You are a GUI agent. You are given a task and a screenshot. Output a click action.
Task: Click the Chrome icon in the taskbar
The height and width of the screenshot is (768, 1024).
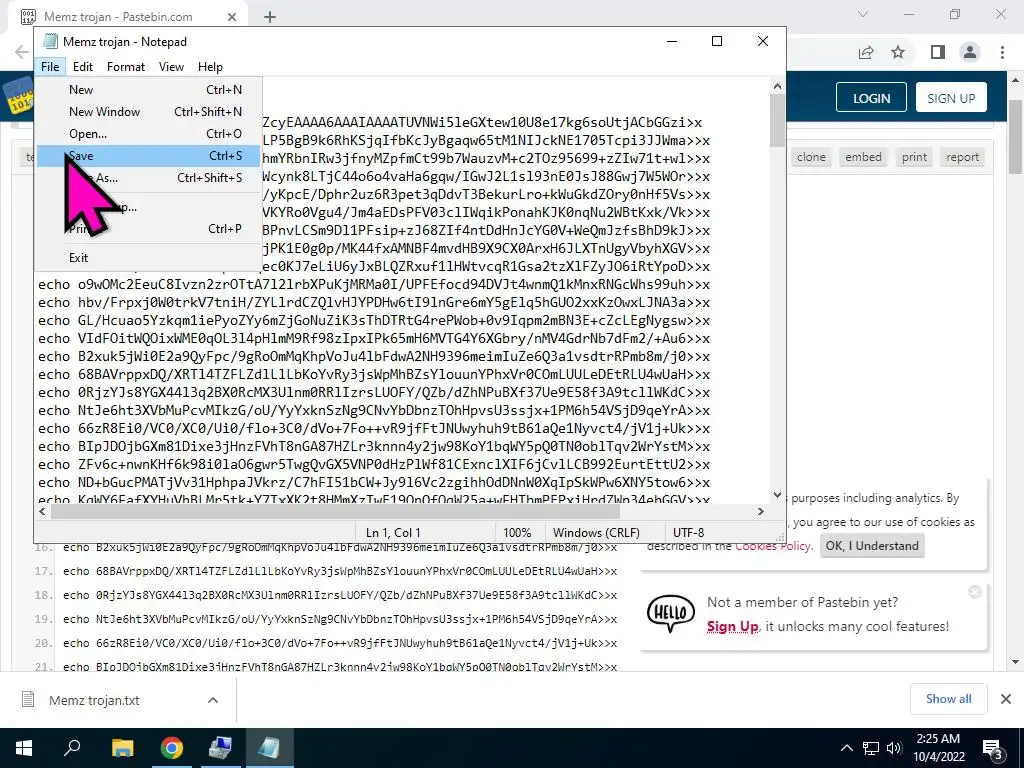tap(172, 748)
